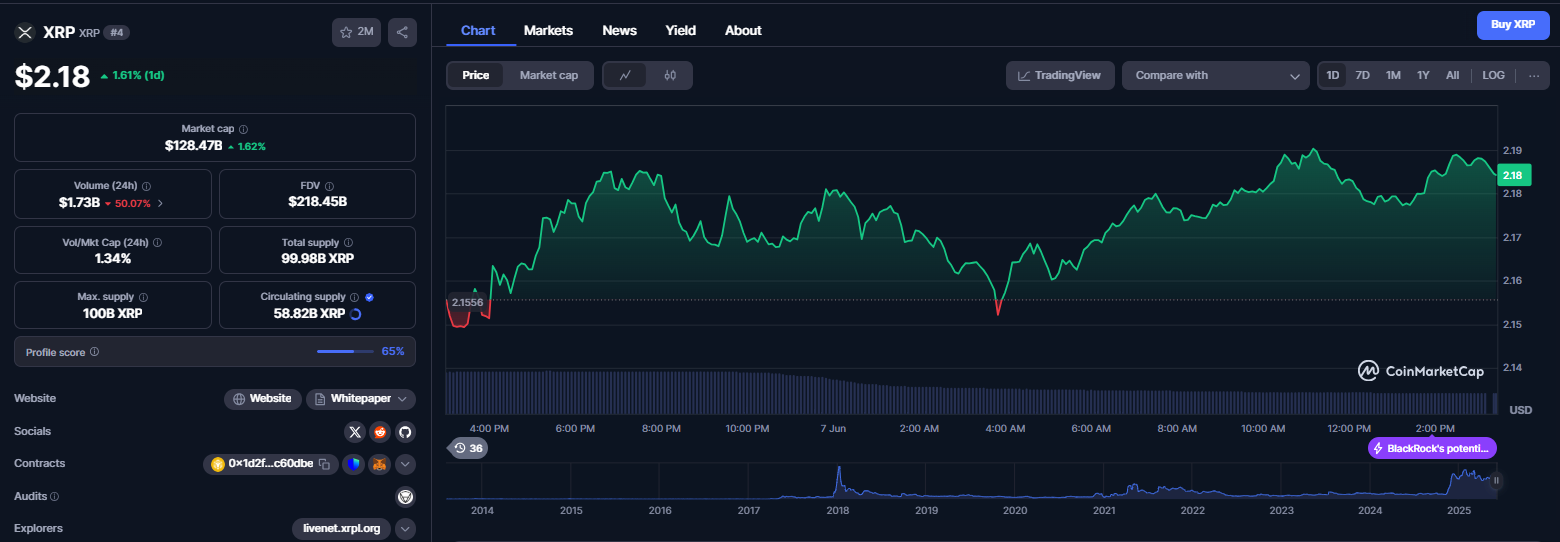Image resolution: width=1560 pixels, height=542 pixels.
Task: Click the XRP logo icon
Action: pyautogui.click(x=25, y=32)
